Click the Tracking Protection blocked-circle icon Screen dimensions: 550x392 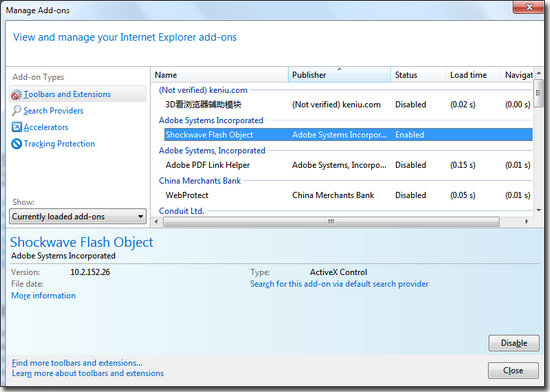16,144
